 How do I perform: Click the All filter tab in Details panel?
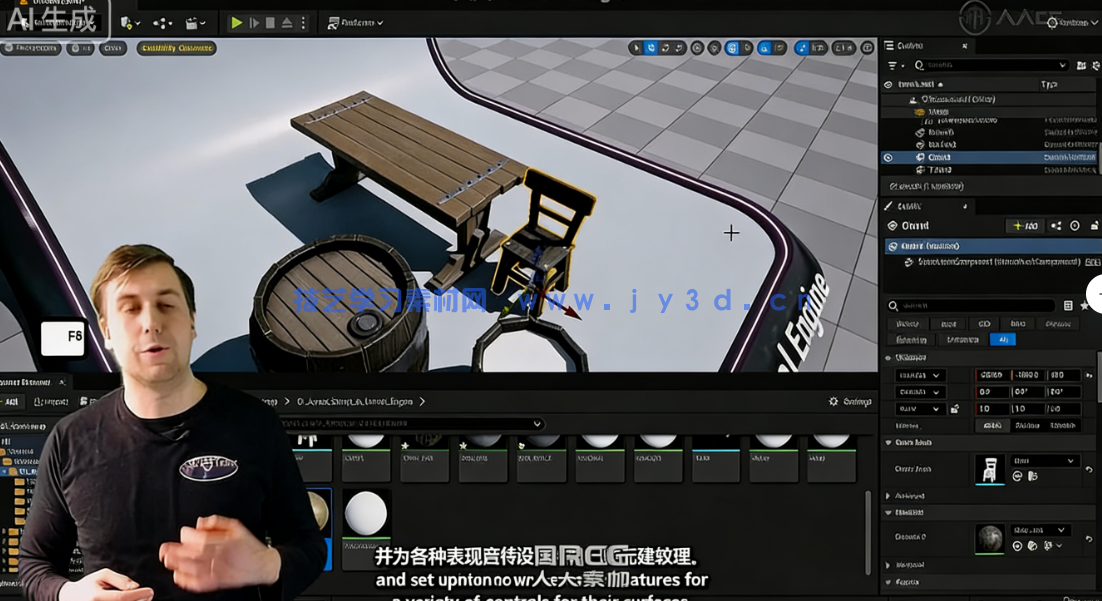pyautogui.click(x=1004, y=339)
